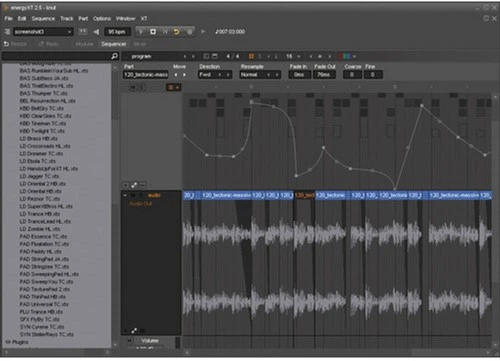Click the 95 bpm tempo field

[117, 32]
